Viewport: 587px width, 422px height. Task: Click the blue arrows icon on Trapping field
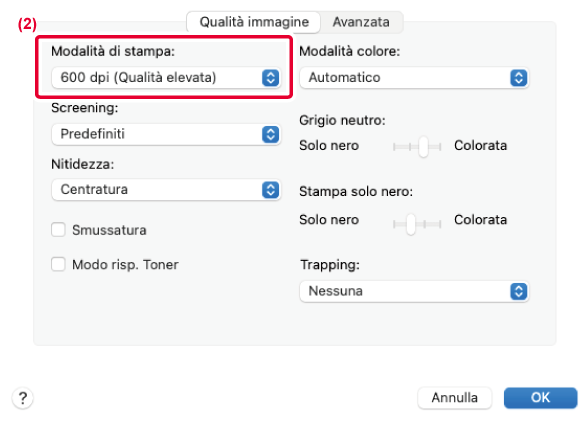point(518,291)
